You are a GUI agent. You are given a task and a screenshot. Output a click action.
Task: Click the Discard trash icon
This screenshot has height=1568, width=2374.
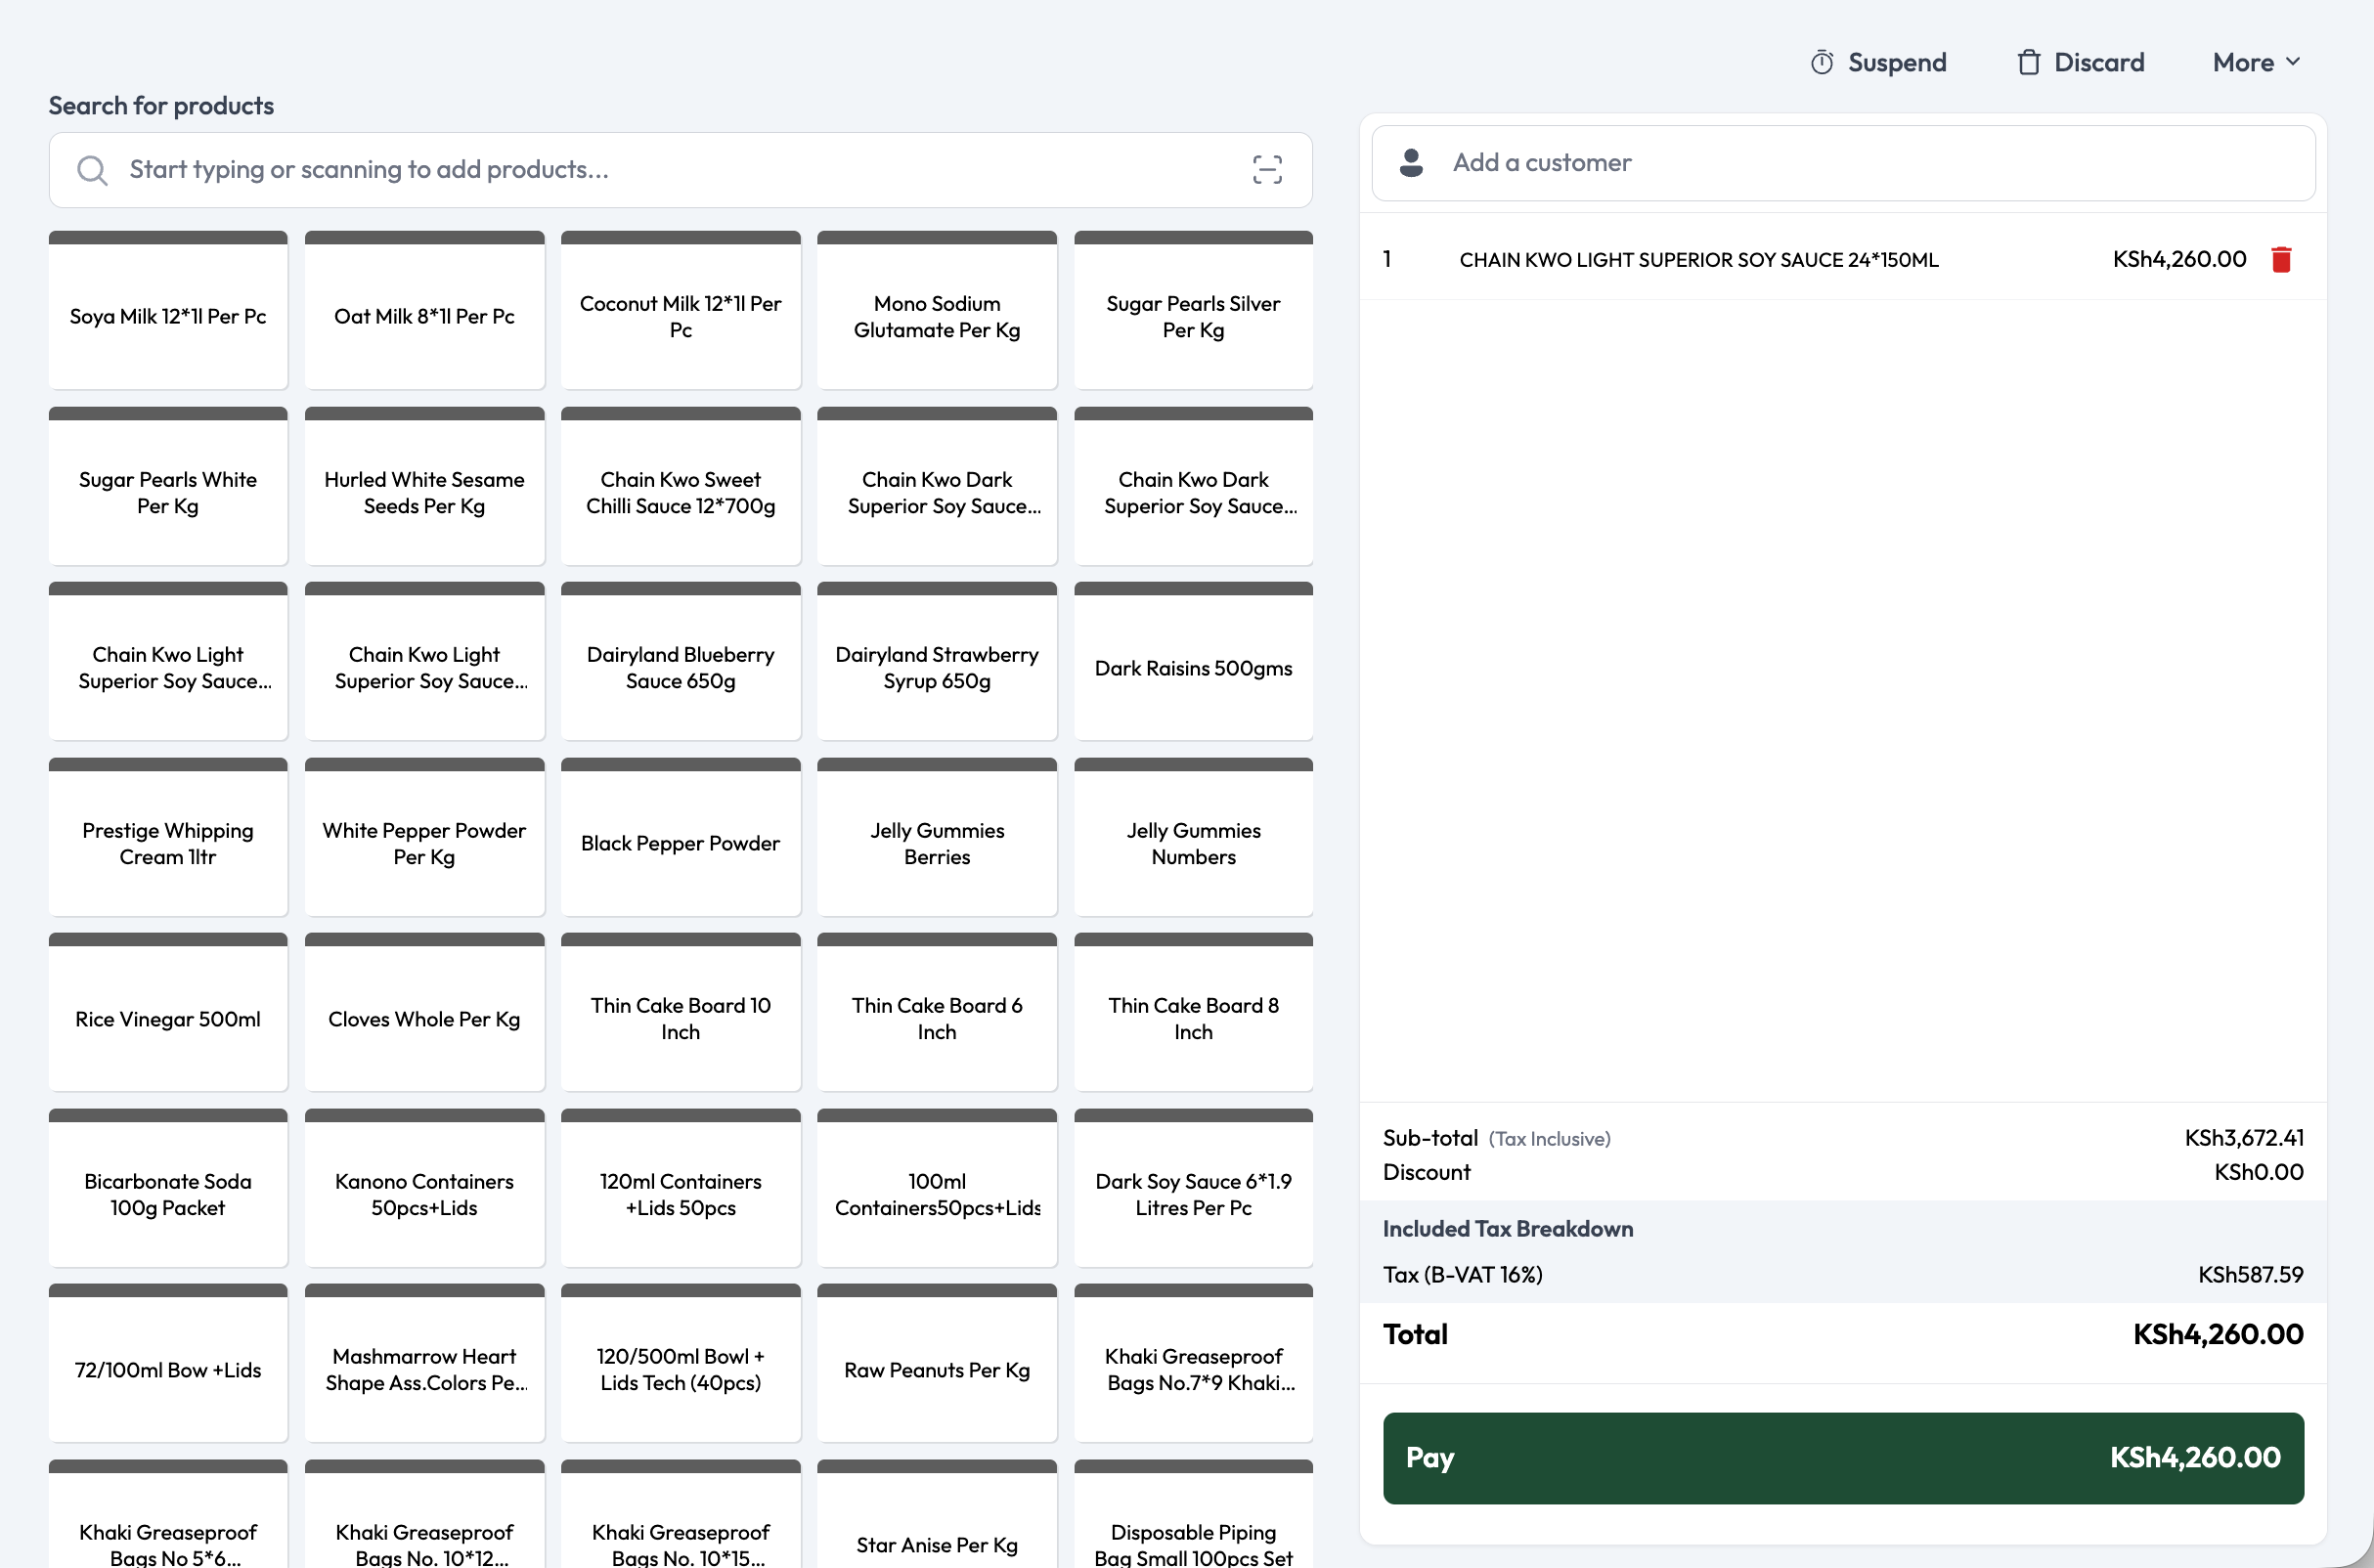2028,63
